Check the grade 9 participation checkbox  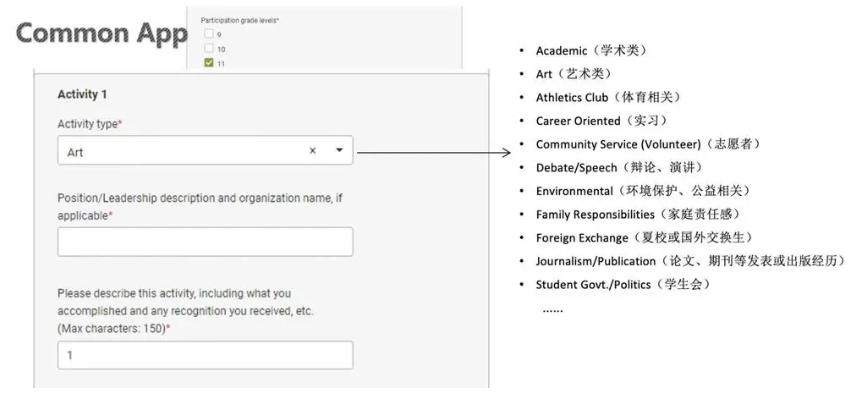coord(208,34)
